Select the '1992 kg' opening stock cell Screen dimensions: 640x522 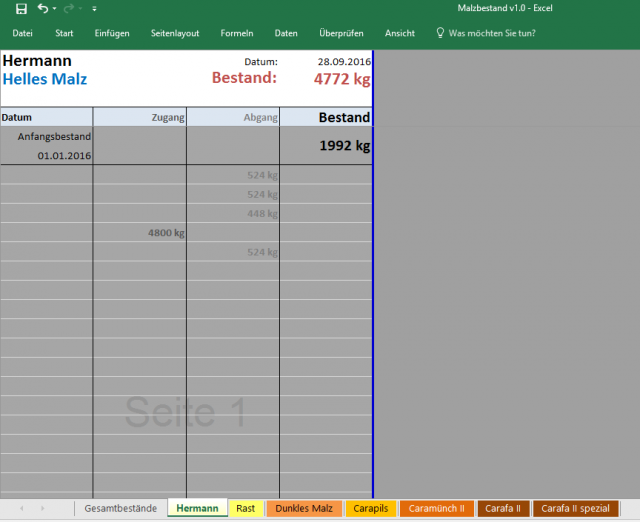pyautogui.click(x=326, y=146)
